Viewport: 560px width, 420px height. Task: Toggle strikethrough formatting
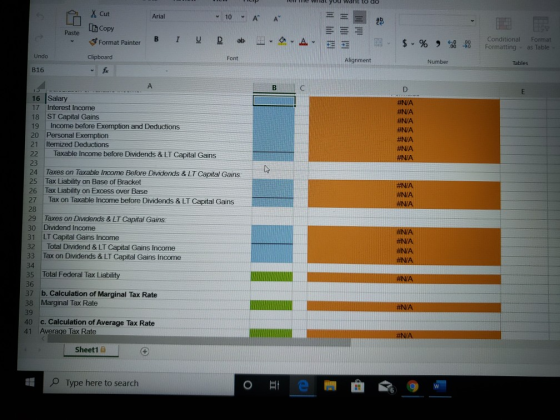pos(241,41)
